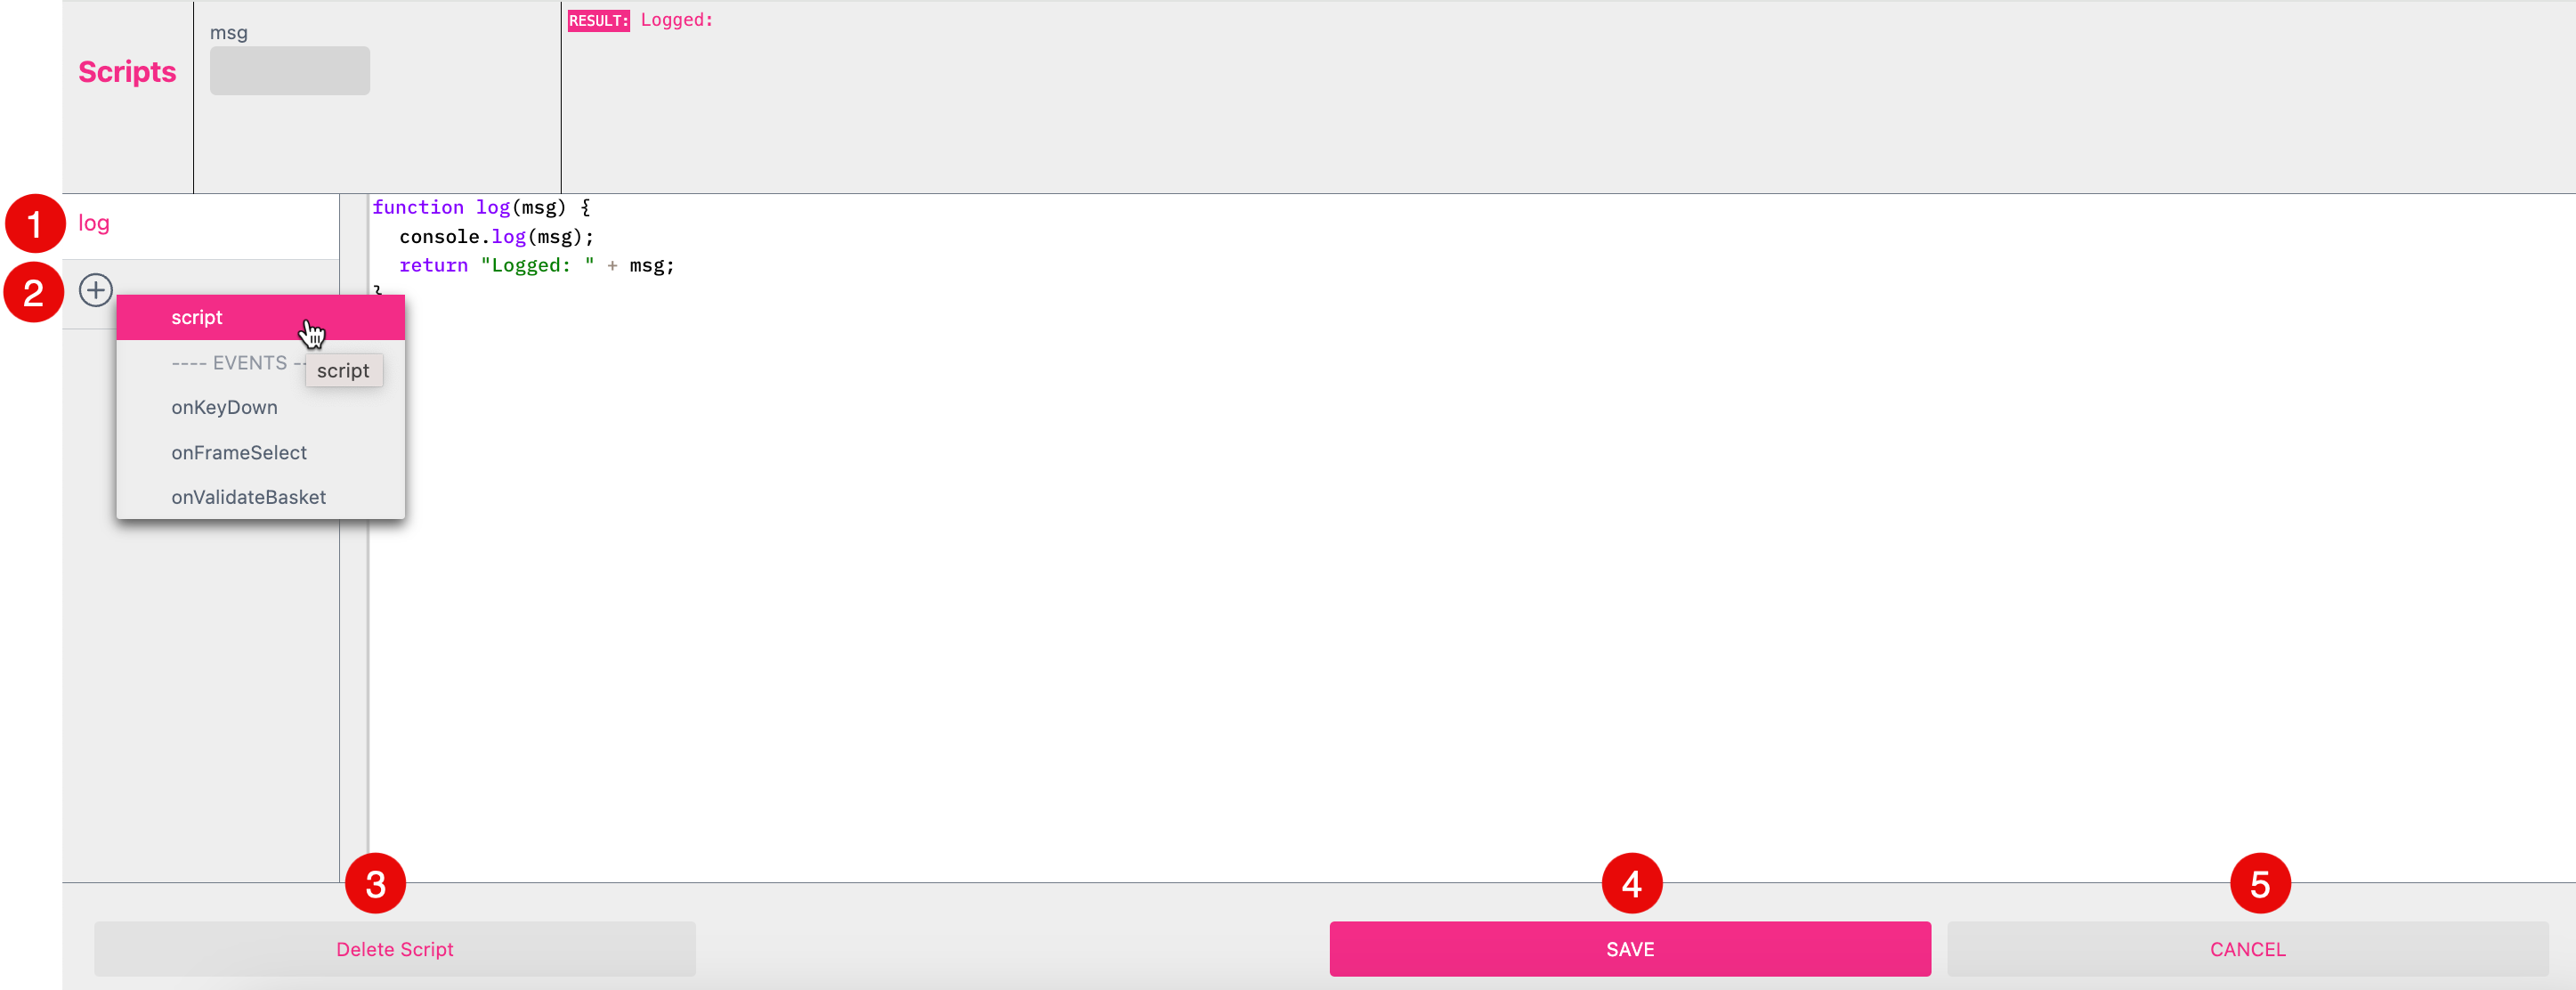Select the 'script' option from dropdown
The image size is (2576, 990).
pyautogui.click(x=197, y=318)
